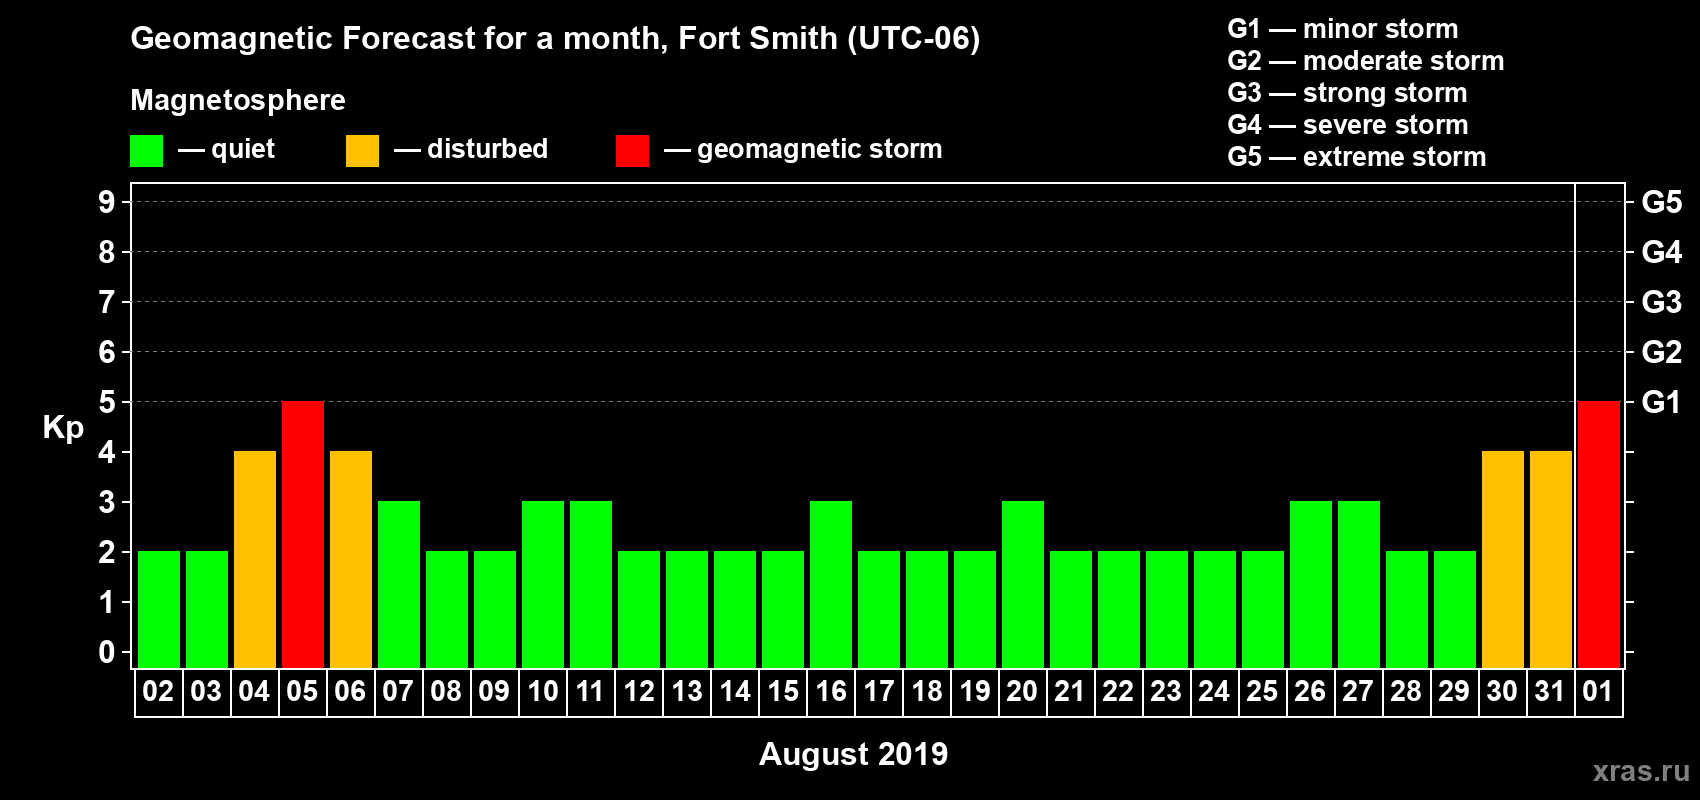Image resolution: width=1700 pixels, height=800 pixels.
Task: Click the G5 label on right axis
Action: pos(1661,202)
